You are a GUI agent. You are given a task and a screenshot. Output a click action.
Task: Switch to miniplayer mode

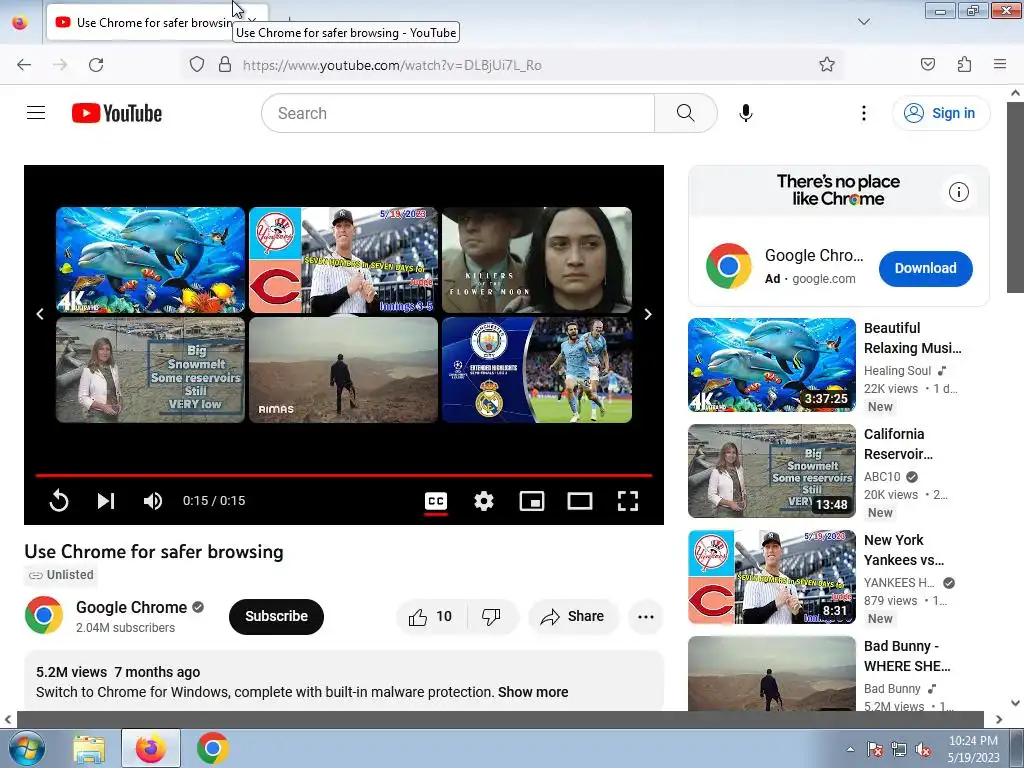tap(532, 501)
